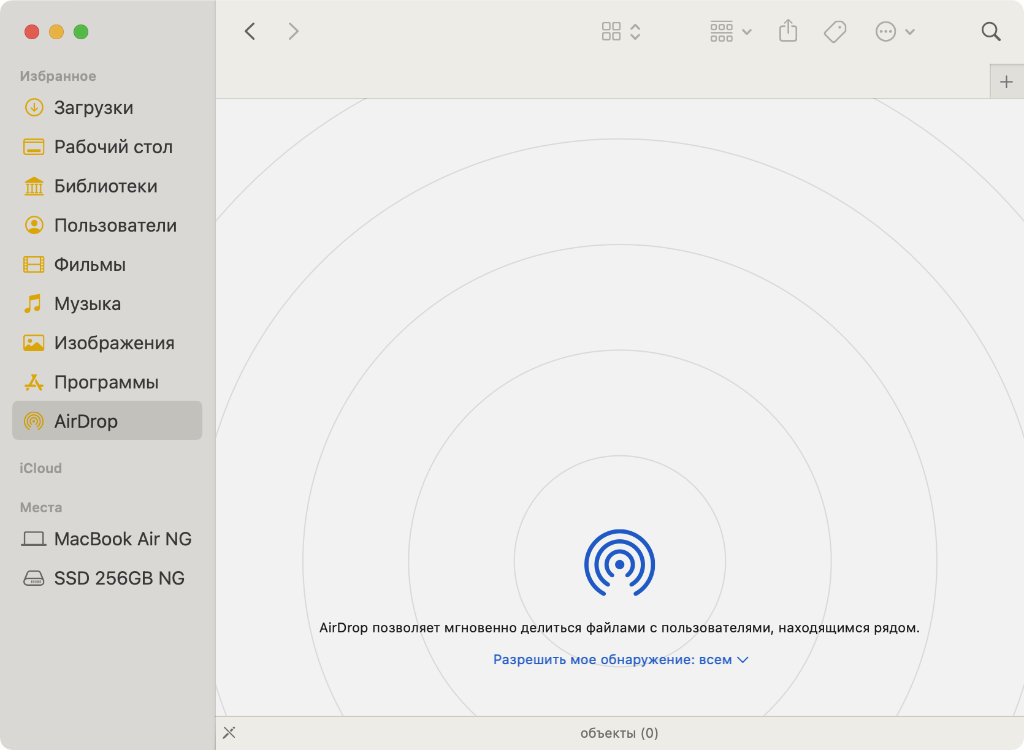This screenshot has height=750, width=1024.
Task: Open Загрузки in the sidebar
Action: click(x=93, y=107)
